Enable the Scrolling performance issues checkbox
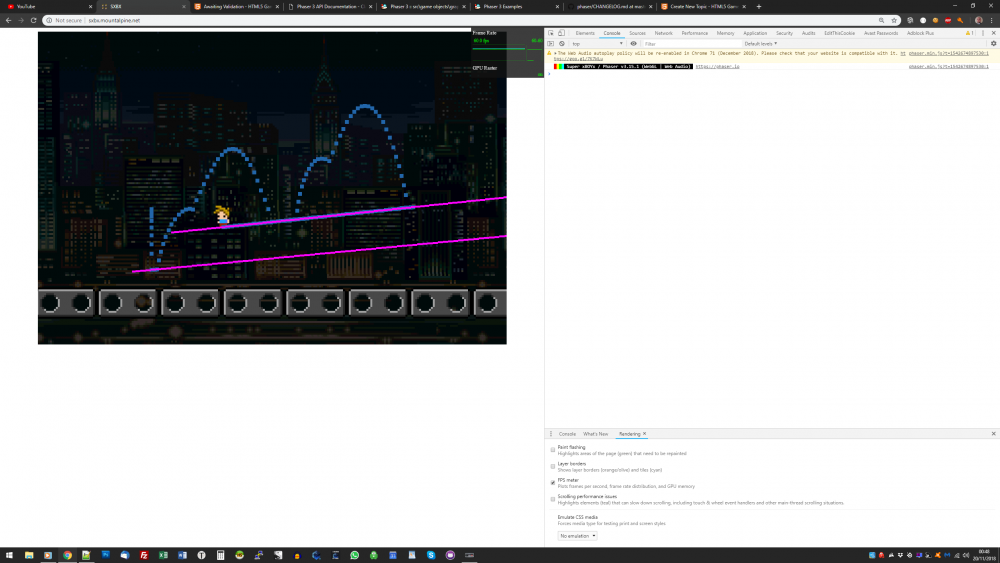The image size is (1000, 563). 553,499
